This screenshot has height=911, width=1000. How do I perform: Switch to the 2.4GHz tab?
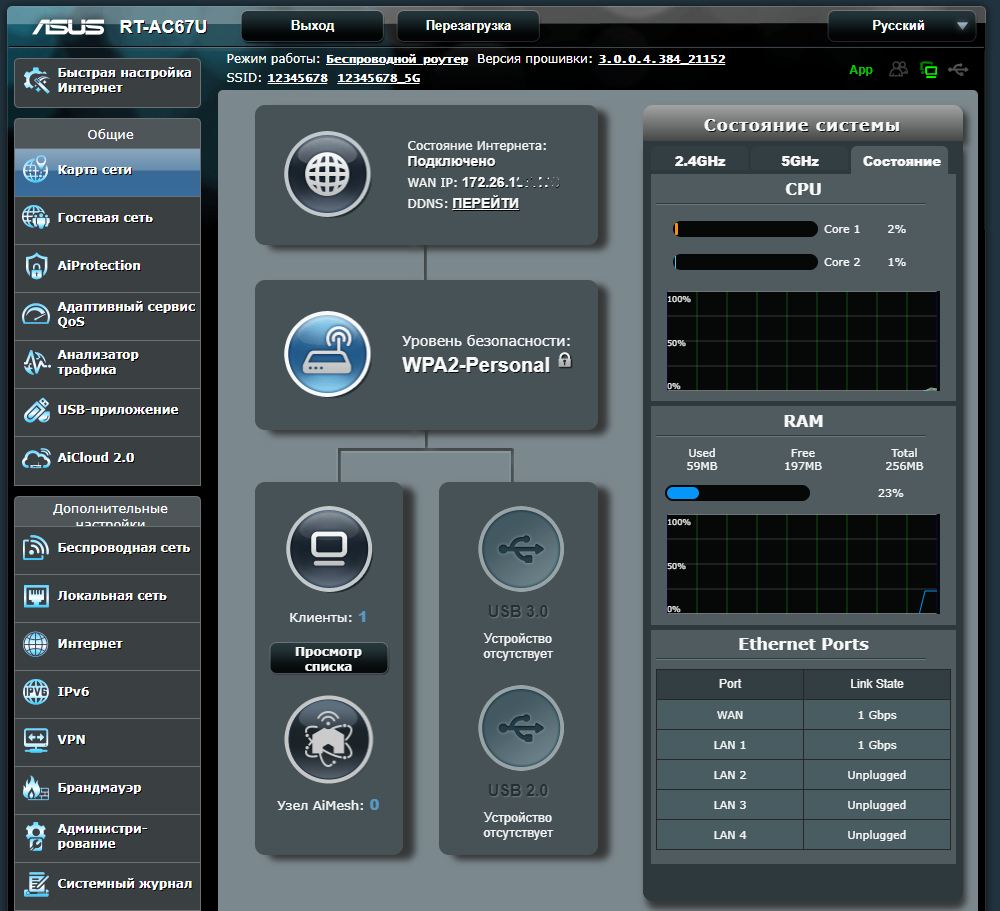click(x=700, y=161)
